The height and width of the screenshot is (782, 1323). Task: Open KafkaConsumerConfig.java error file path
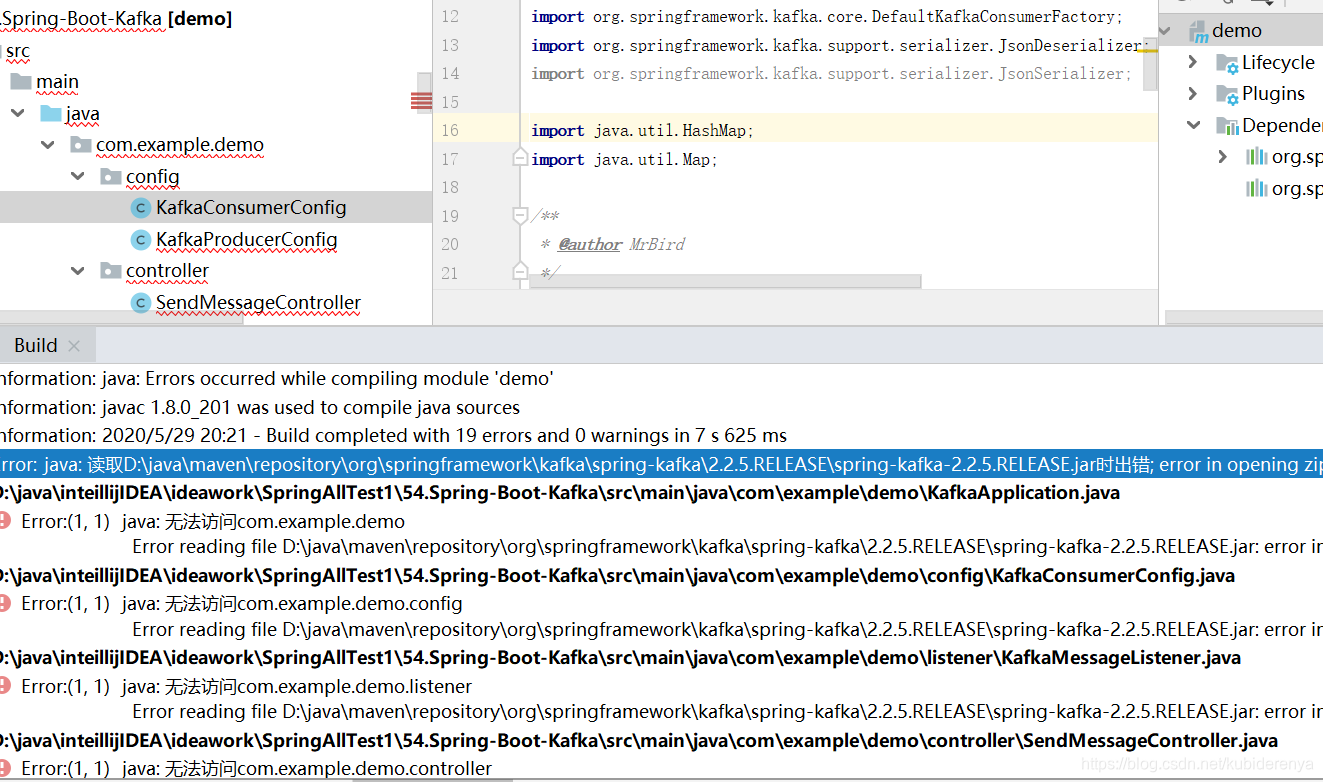click(x=616, y=576)
